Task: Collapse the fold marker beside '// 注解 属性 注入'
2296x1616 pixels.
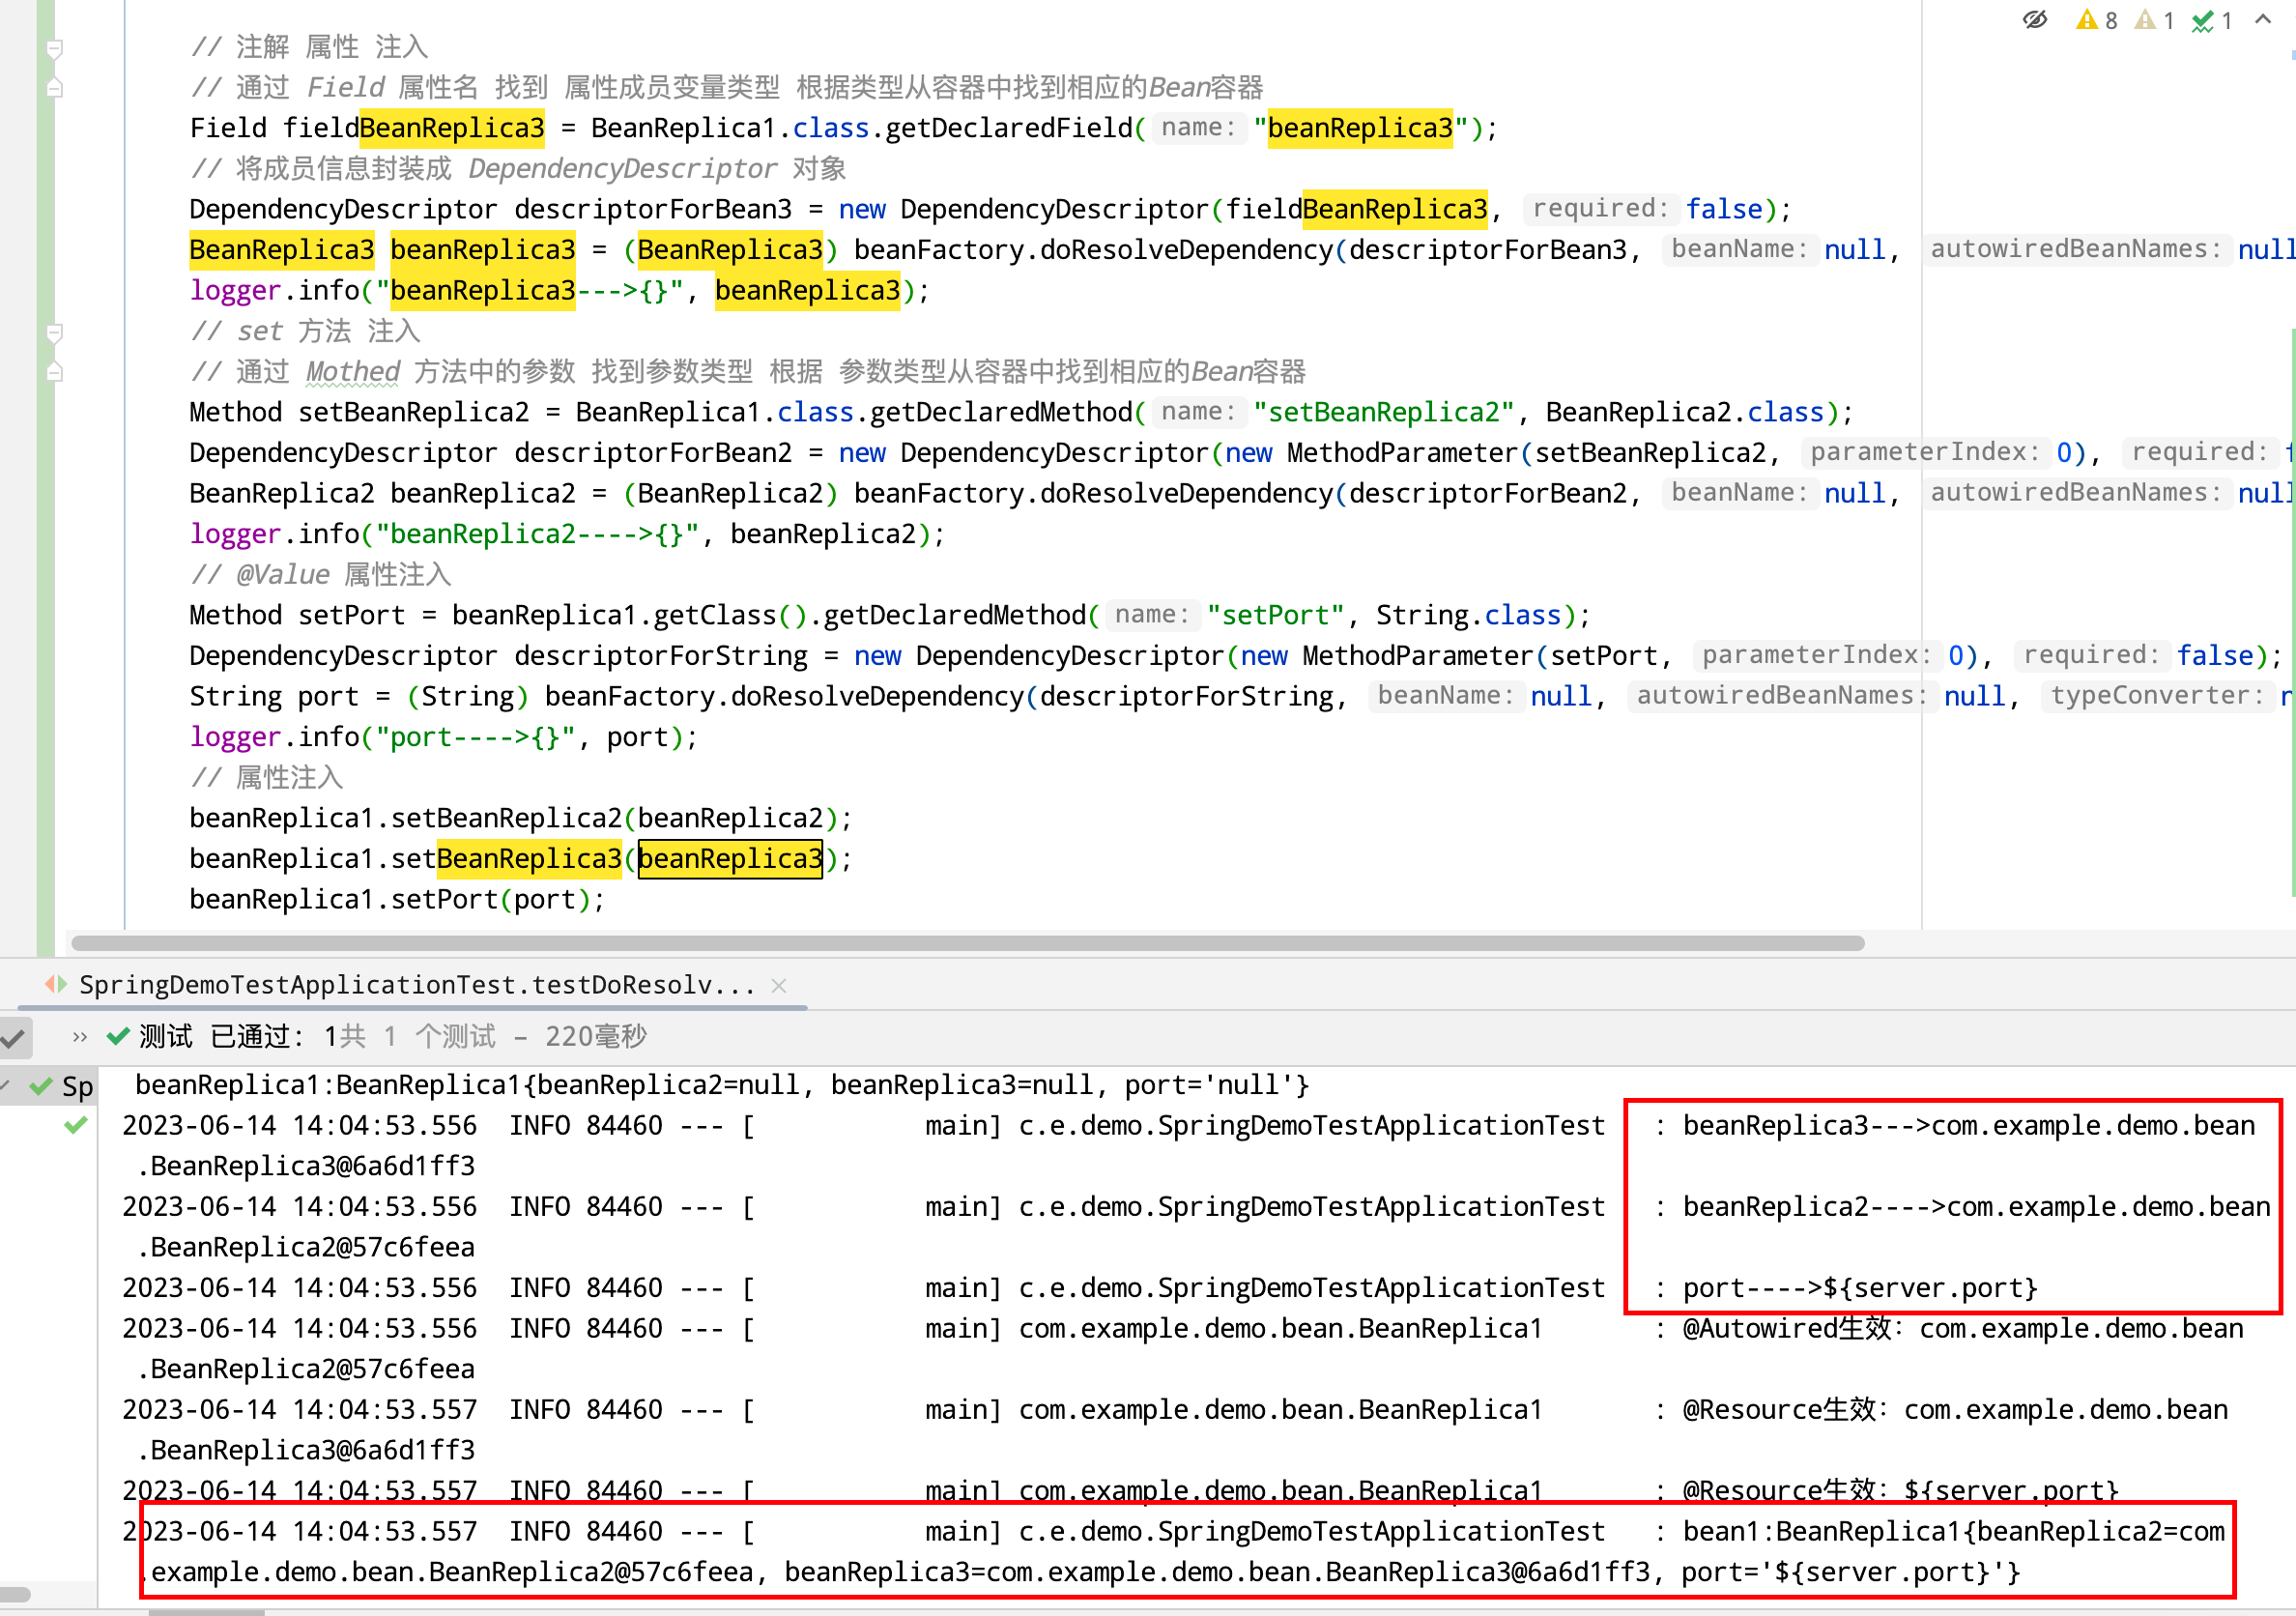Action: [55, 48]
